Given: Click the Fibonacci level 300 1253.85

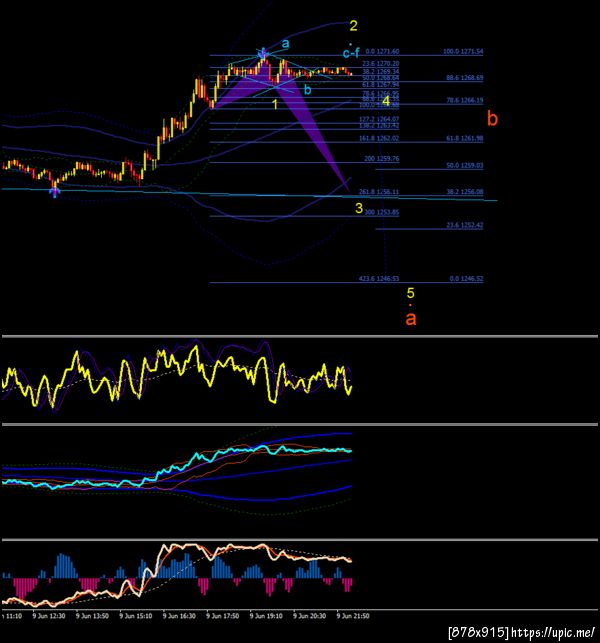Looking at the screenshot, I should pos(381,212).
